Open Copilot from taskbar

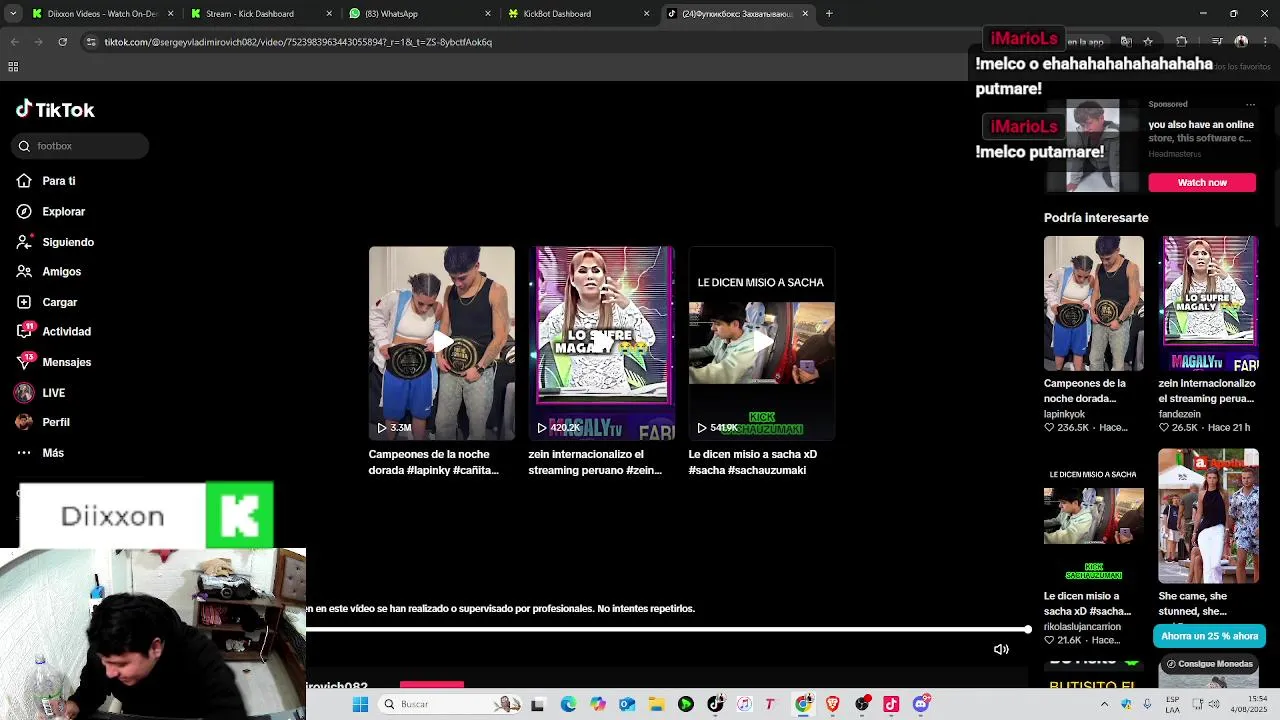[x=598, y=704]
